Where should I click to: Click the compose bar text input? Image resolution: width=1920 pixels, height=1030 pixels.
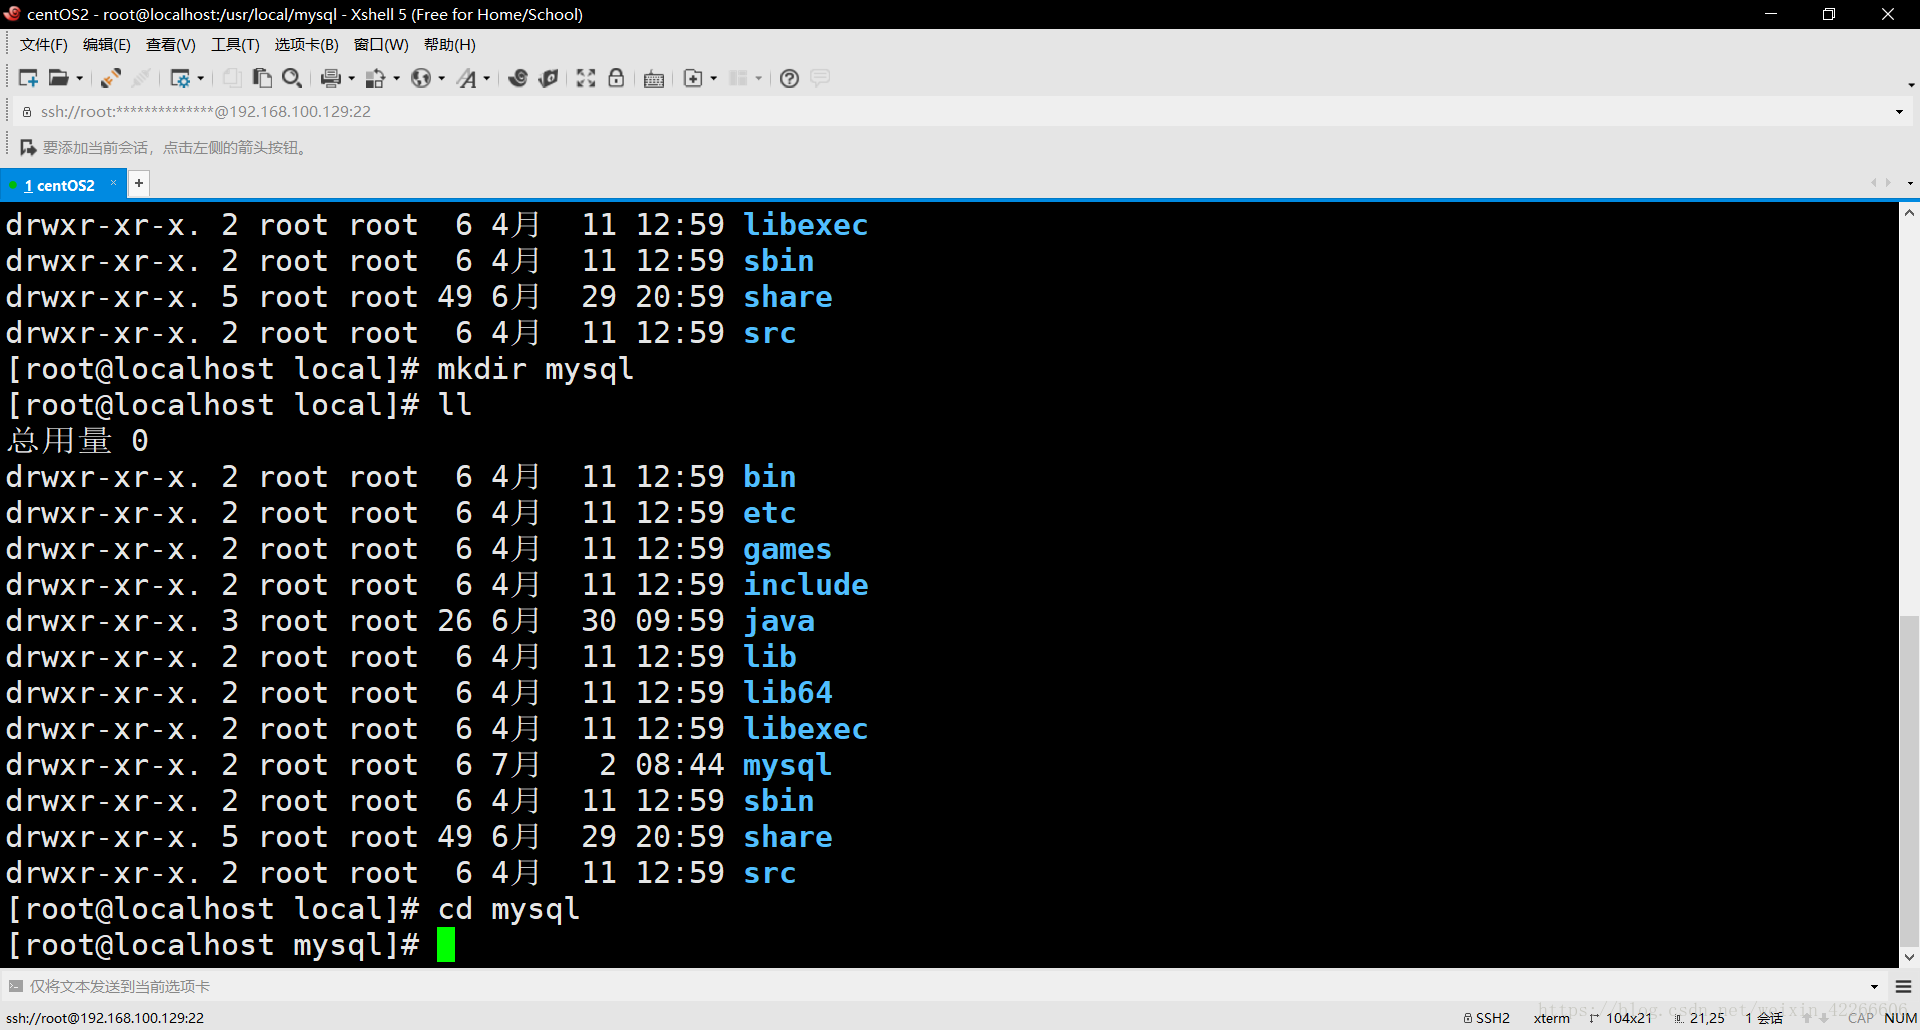(x=940, y=986)
